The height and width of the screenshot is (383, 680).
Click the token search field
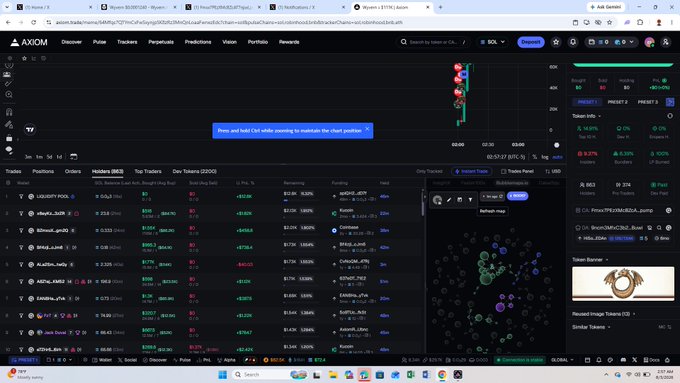434,42
